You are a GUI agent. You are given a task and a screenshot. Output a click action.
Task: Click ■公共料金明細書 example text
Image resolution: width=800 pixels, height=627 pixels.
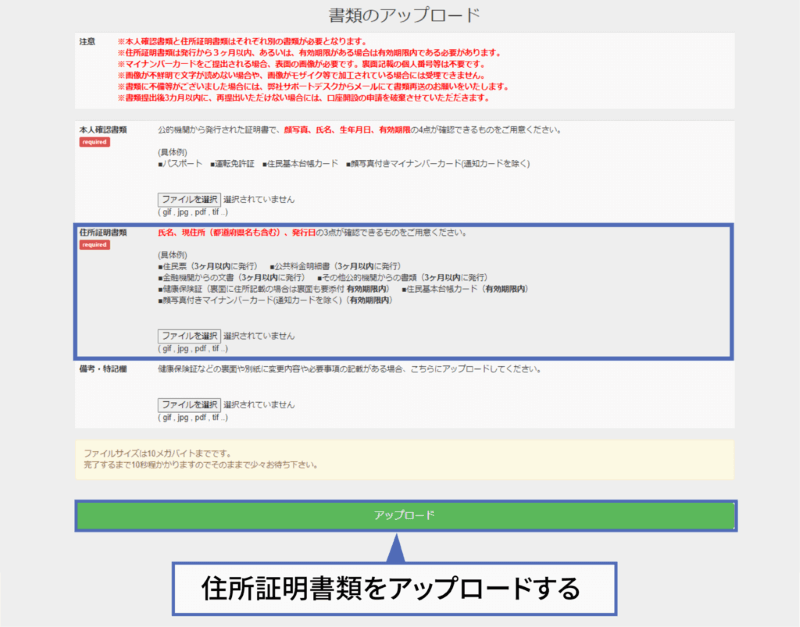pyautogui.click(x=335, y=266)
